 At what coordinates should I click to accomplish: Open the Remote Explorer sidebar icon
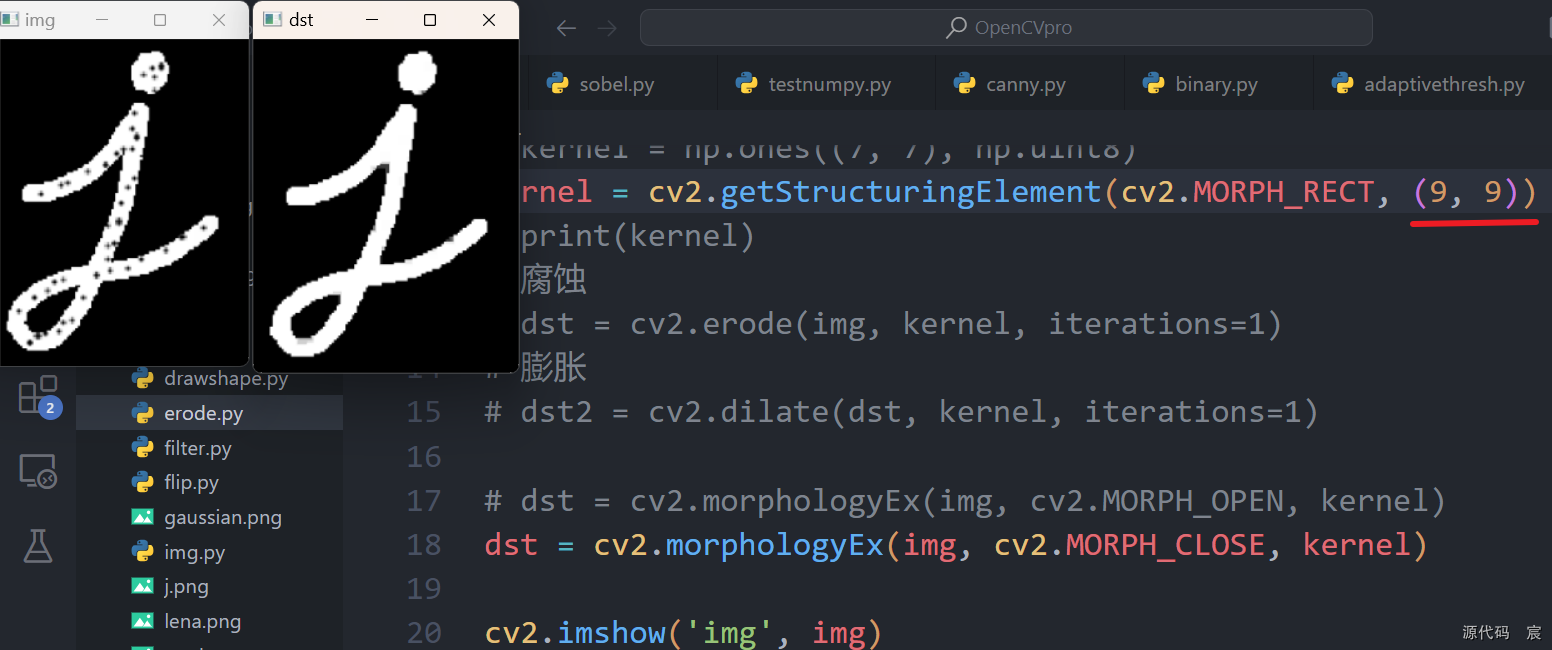(38, 470)
